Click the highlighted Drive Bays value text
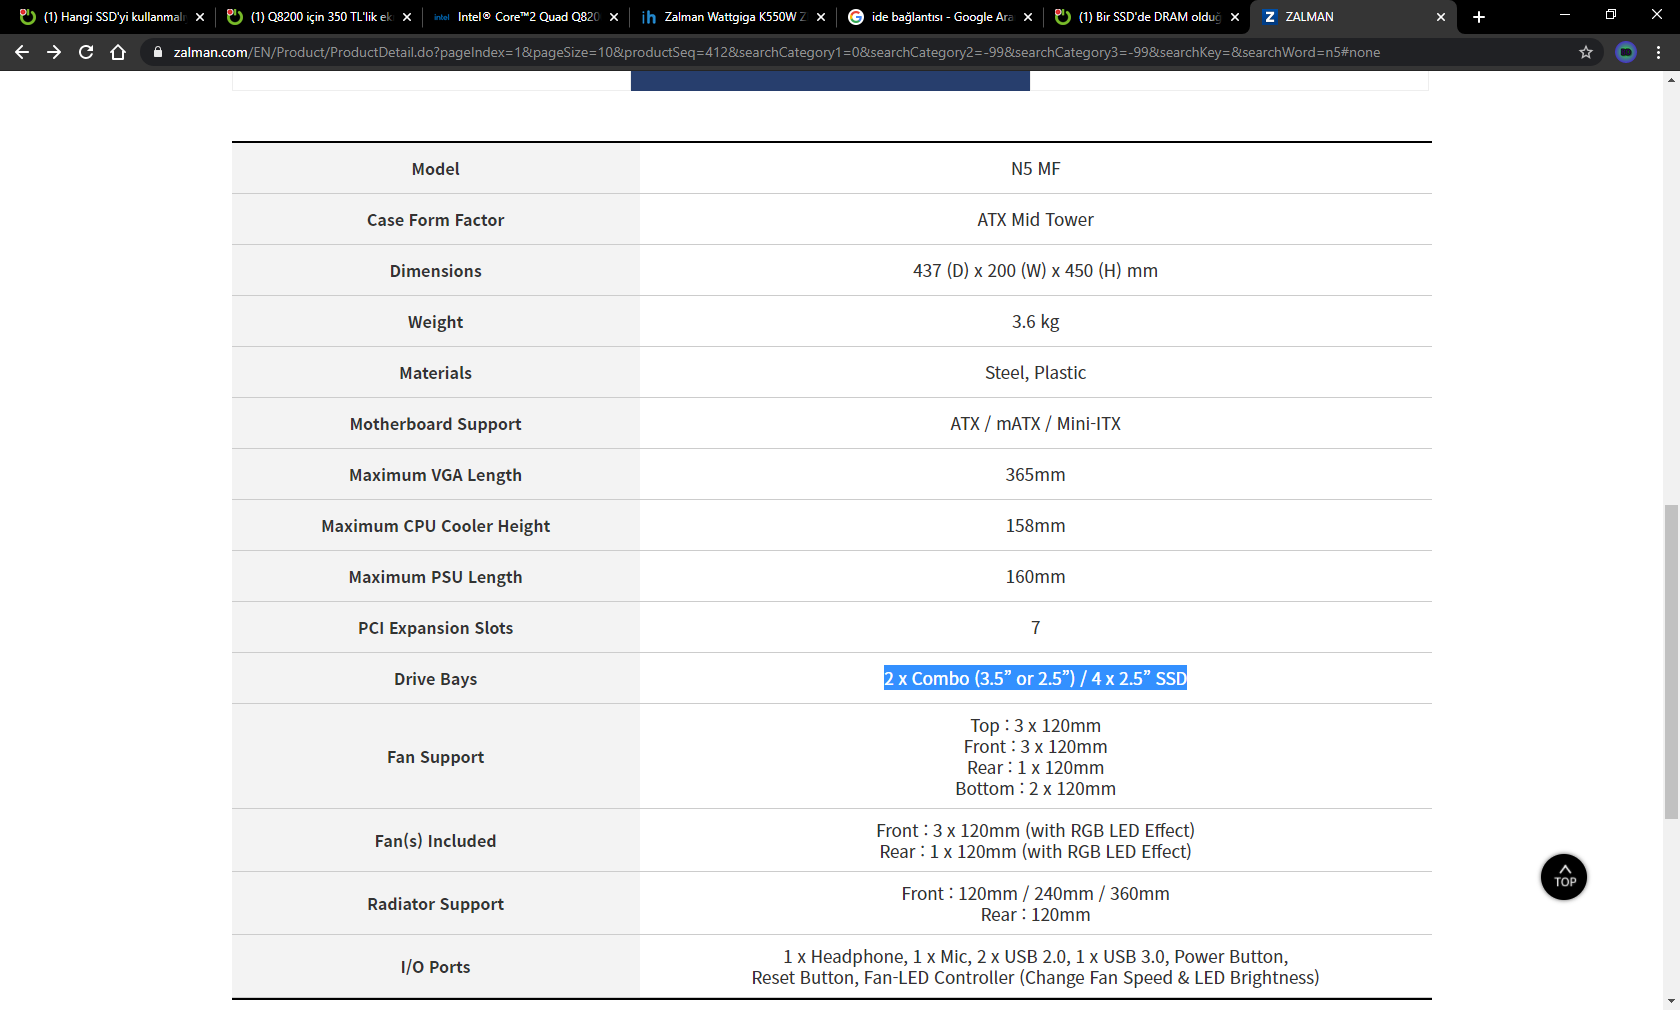The width and height of the screenshot is (1680, 1010). (x=1035, y=678)
